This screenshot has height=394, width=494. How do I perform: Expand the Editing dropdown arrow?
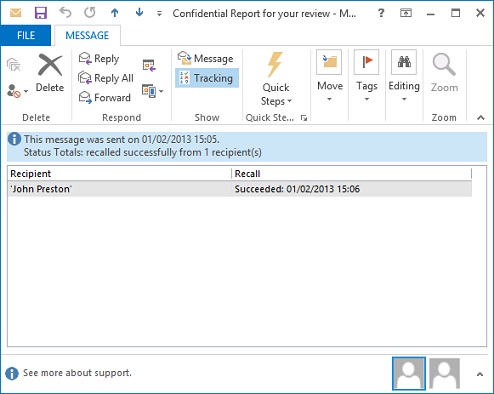point(404,99)
